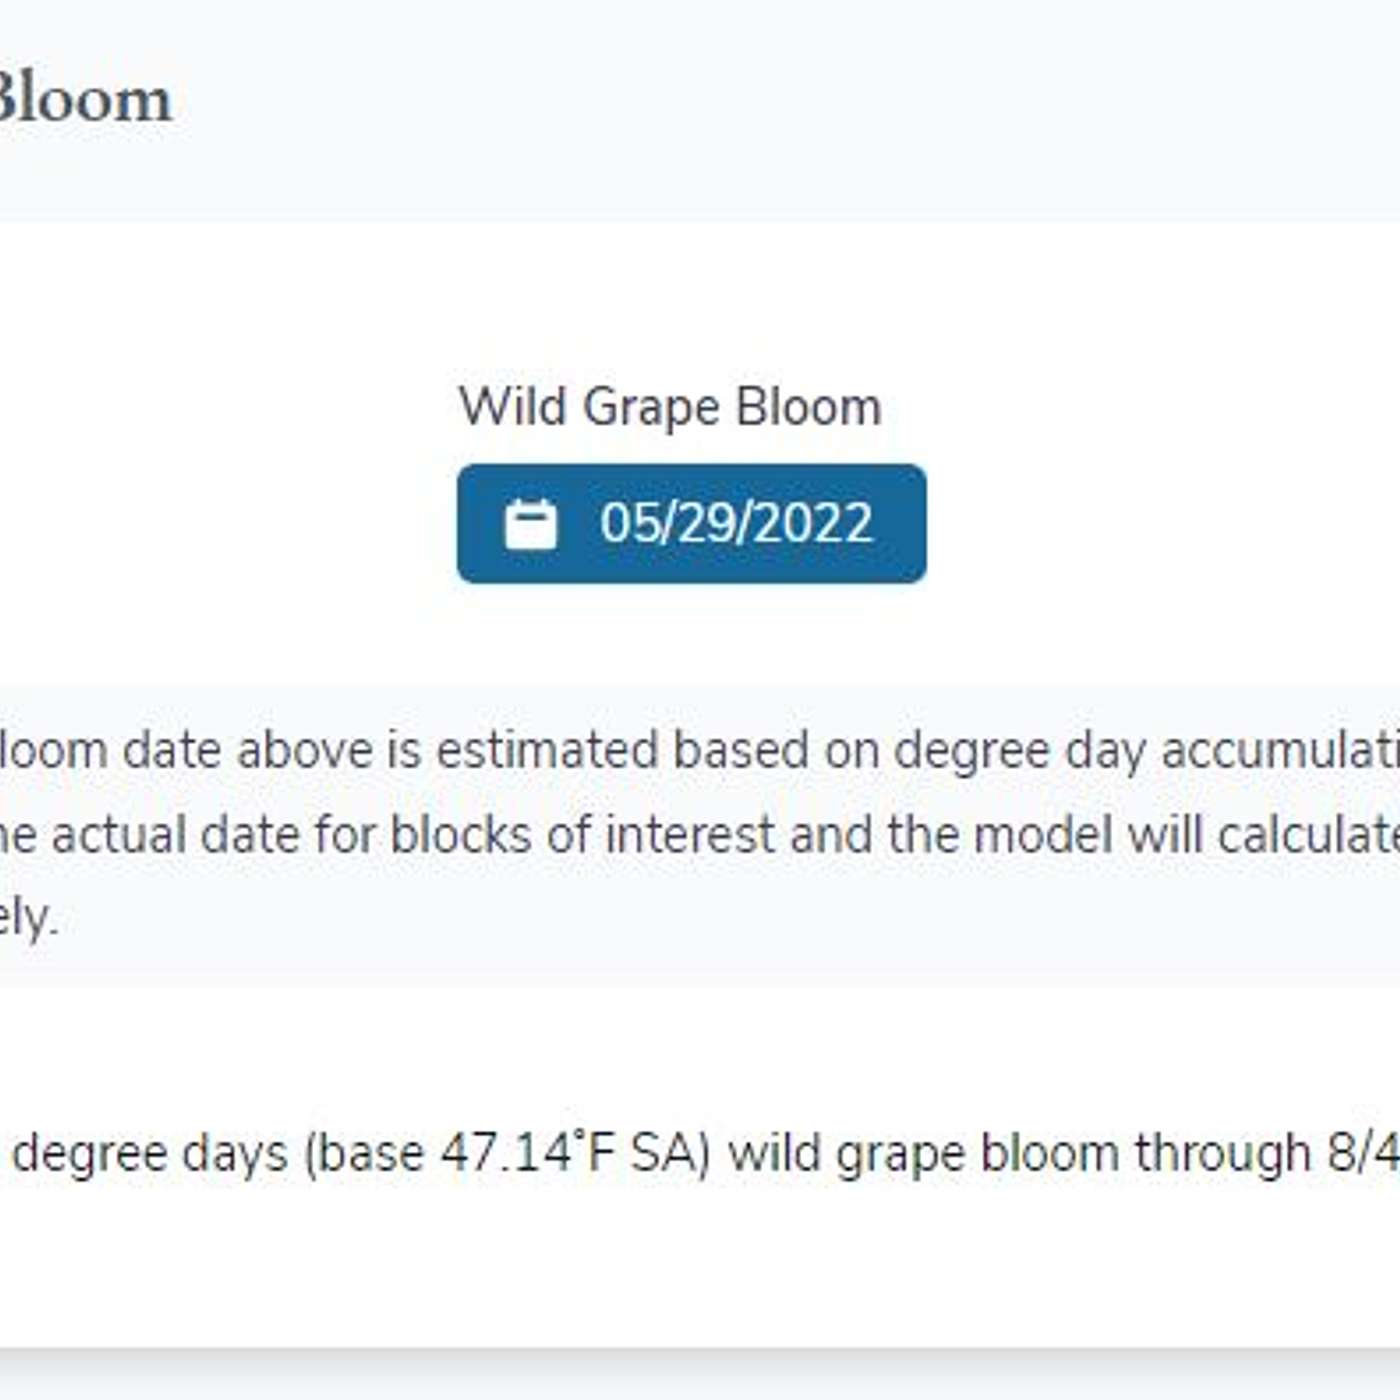Viewport: 1400px width, 1400px height.
Task: Click the '47.14°F' base temperature value
Action: pos(527,1153)
